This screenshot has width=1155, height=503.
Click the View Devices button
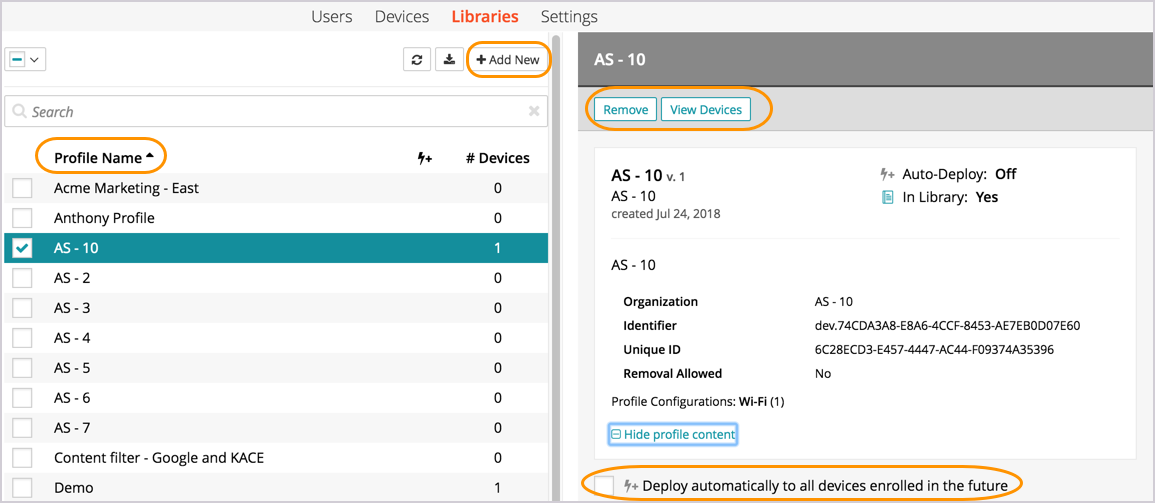(706, 110)
